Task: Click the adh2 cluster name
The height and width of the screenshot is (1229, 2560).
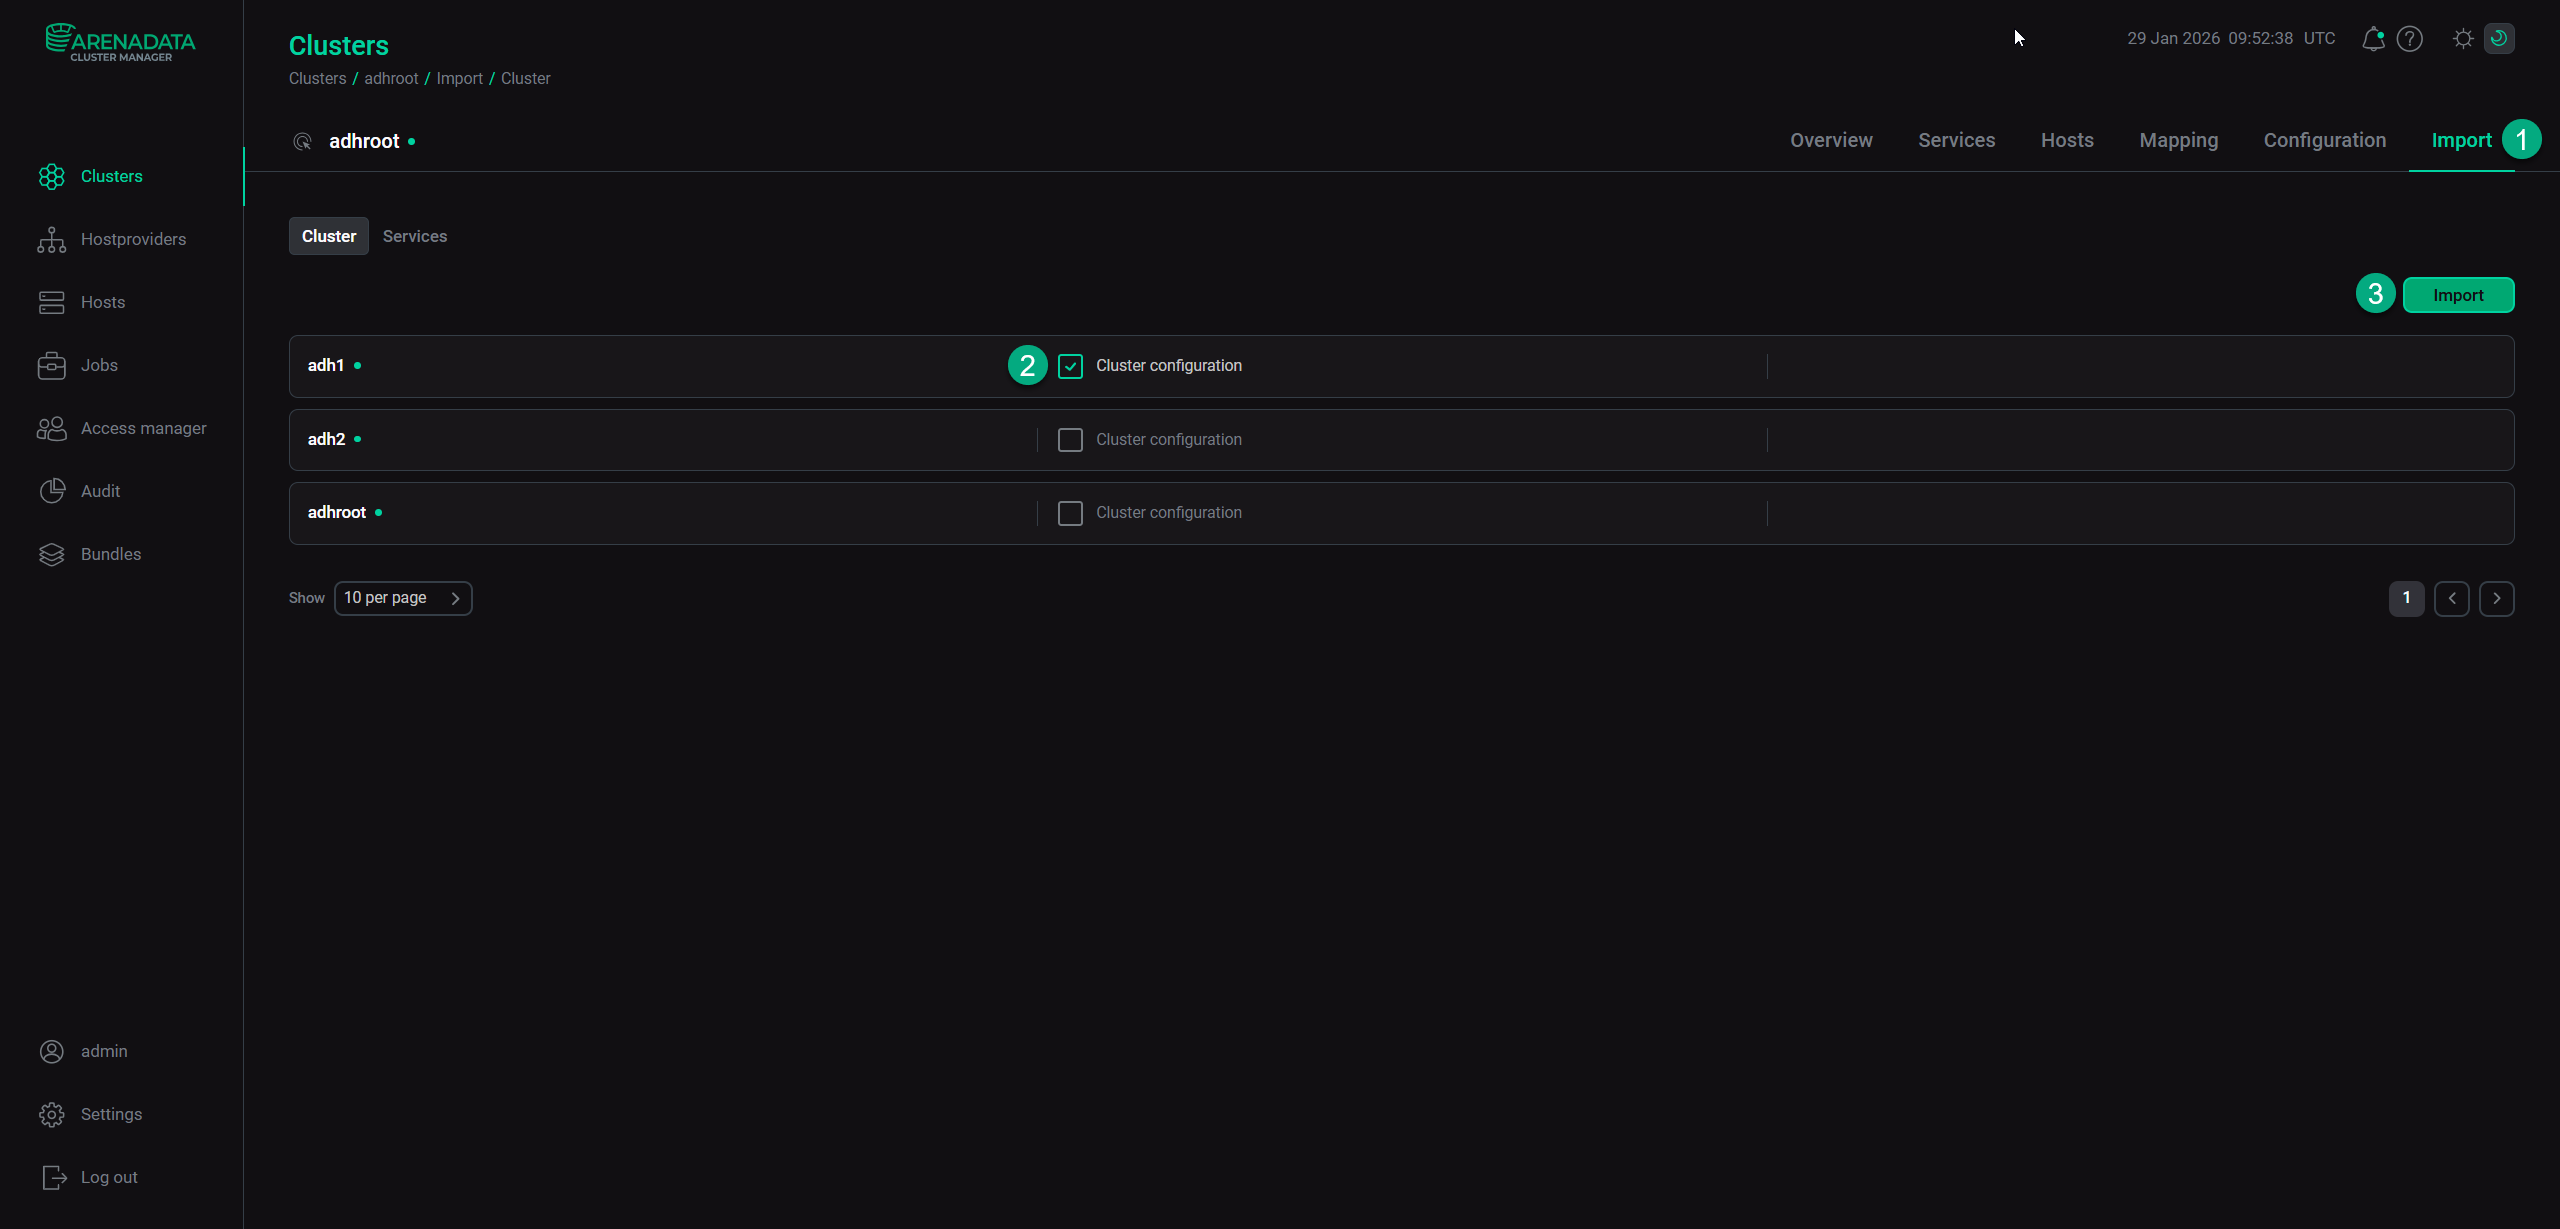Action: click(x=327, y=440)
